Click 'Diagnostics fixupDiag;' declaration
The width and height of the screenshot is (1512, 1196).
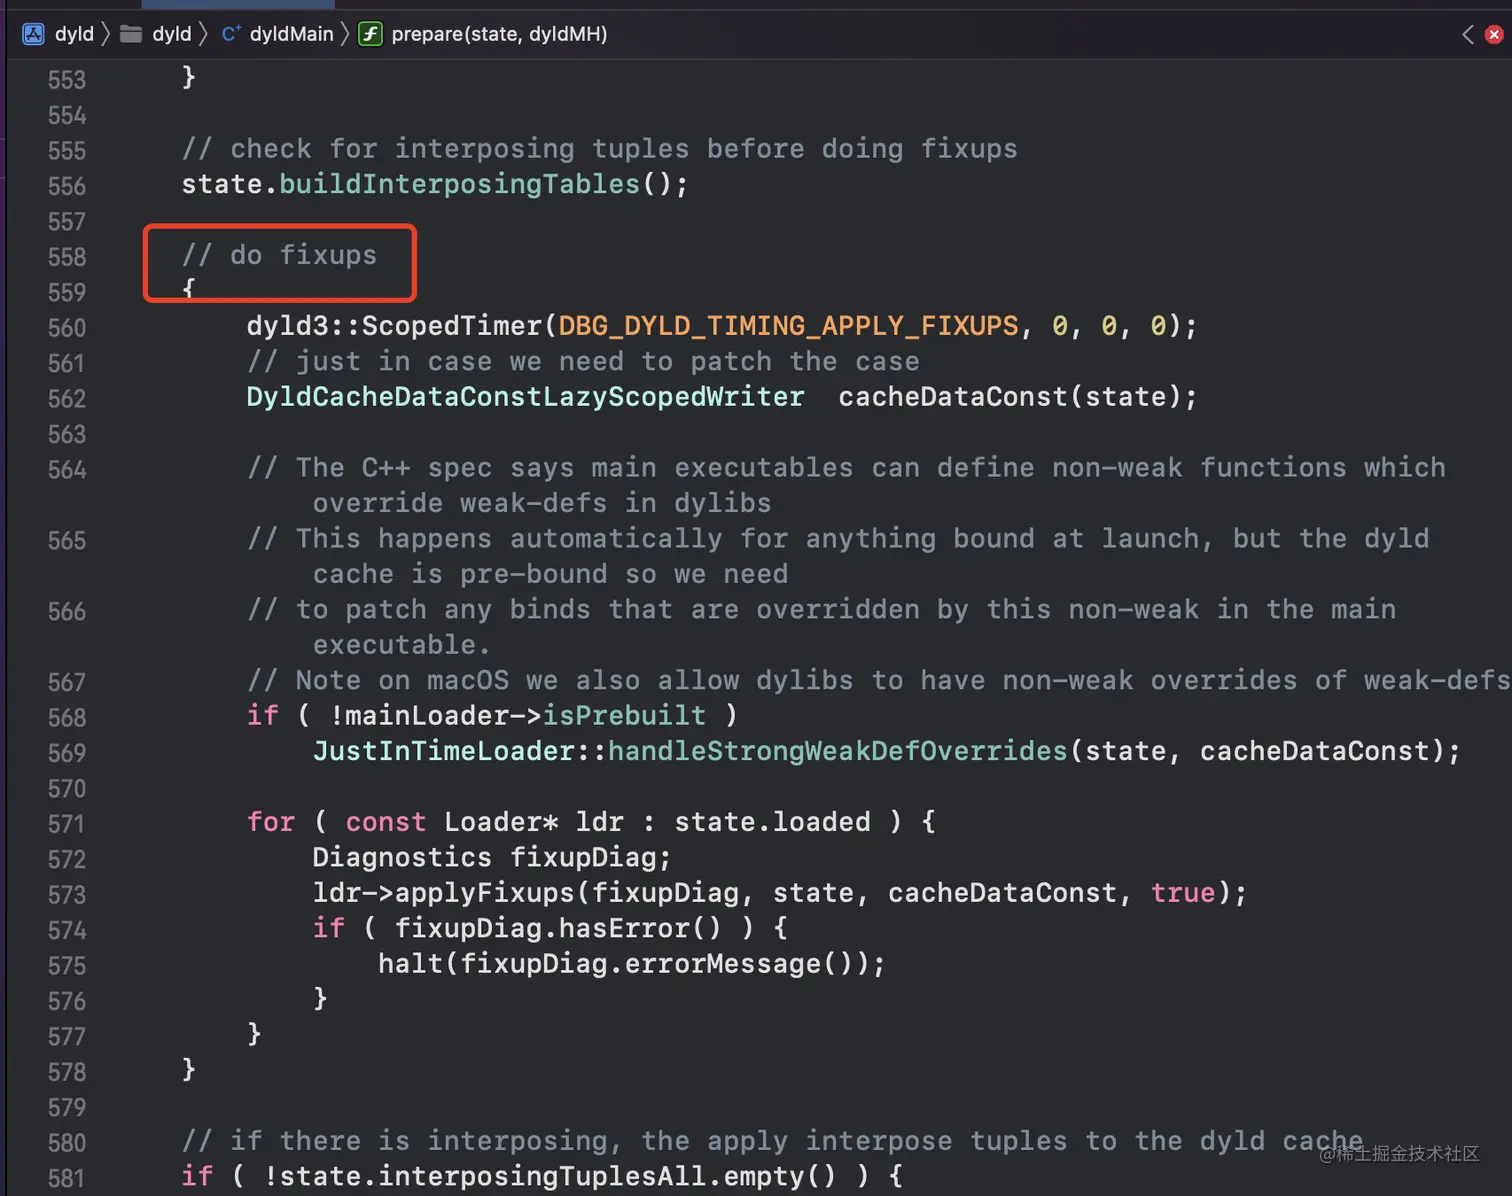(x=492, y=857)
